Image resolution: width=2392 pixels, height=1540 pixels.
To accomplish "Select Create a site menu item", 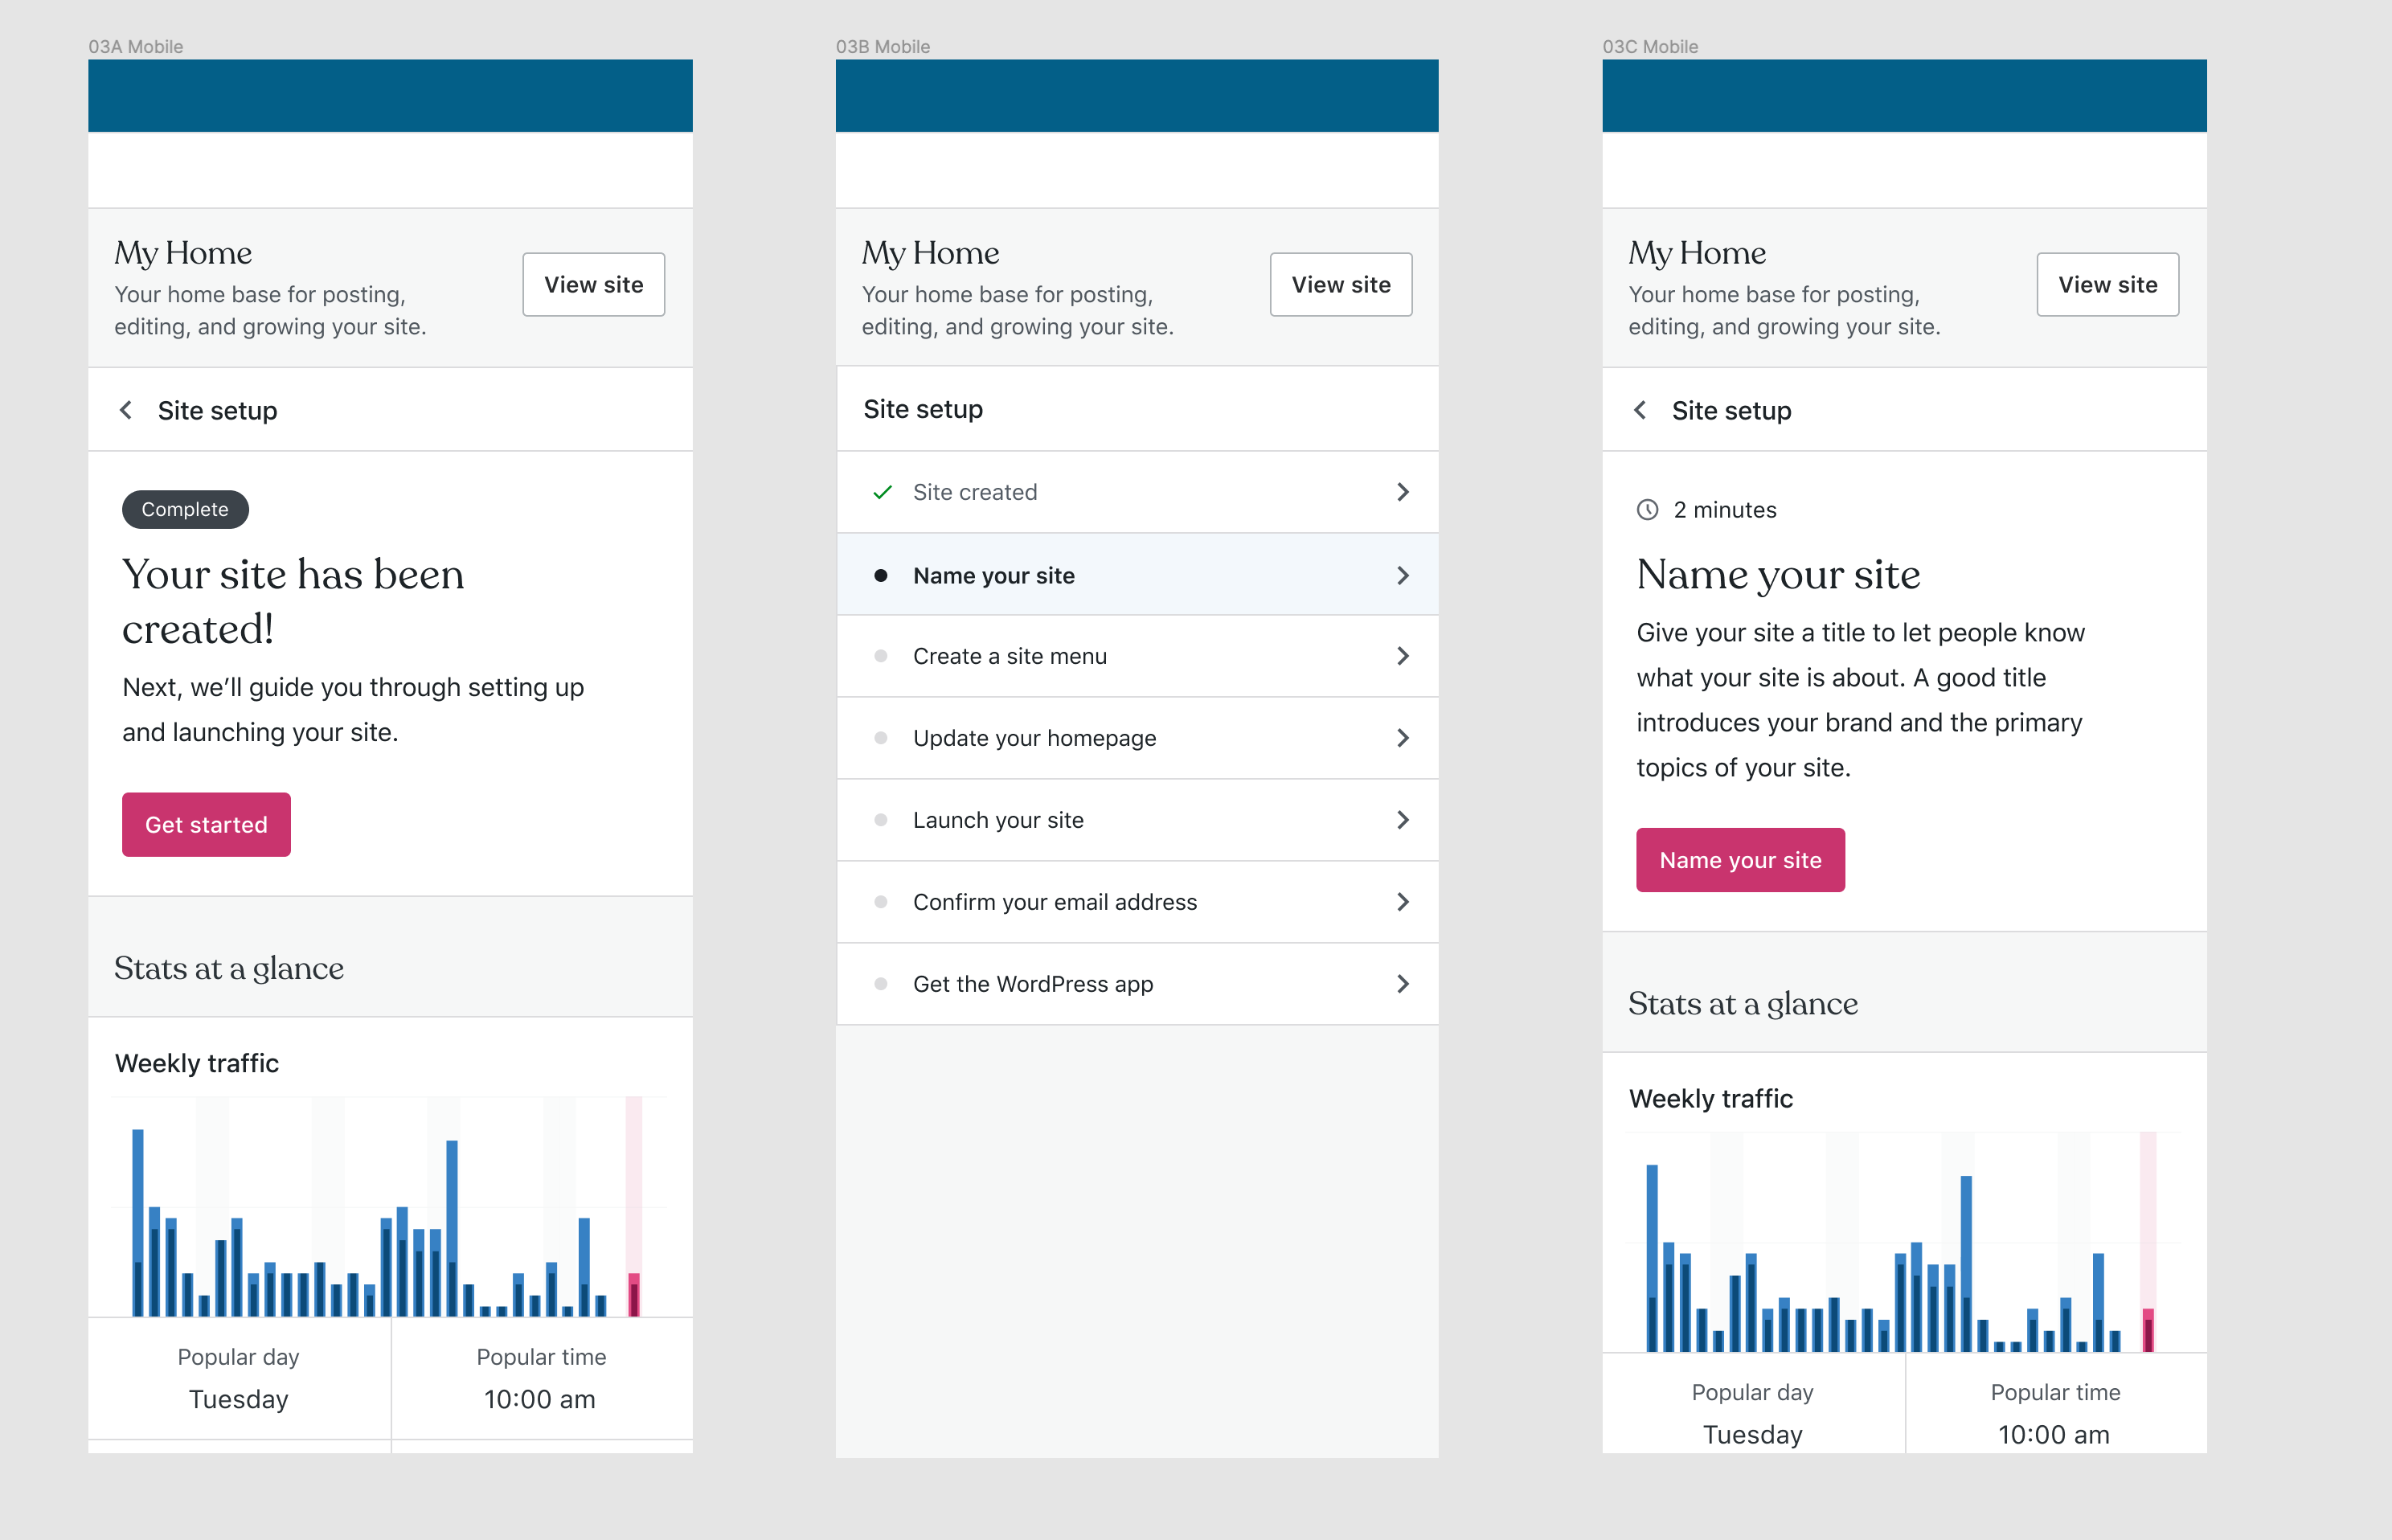I will [x=1010, y=656].
